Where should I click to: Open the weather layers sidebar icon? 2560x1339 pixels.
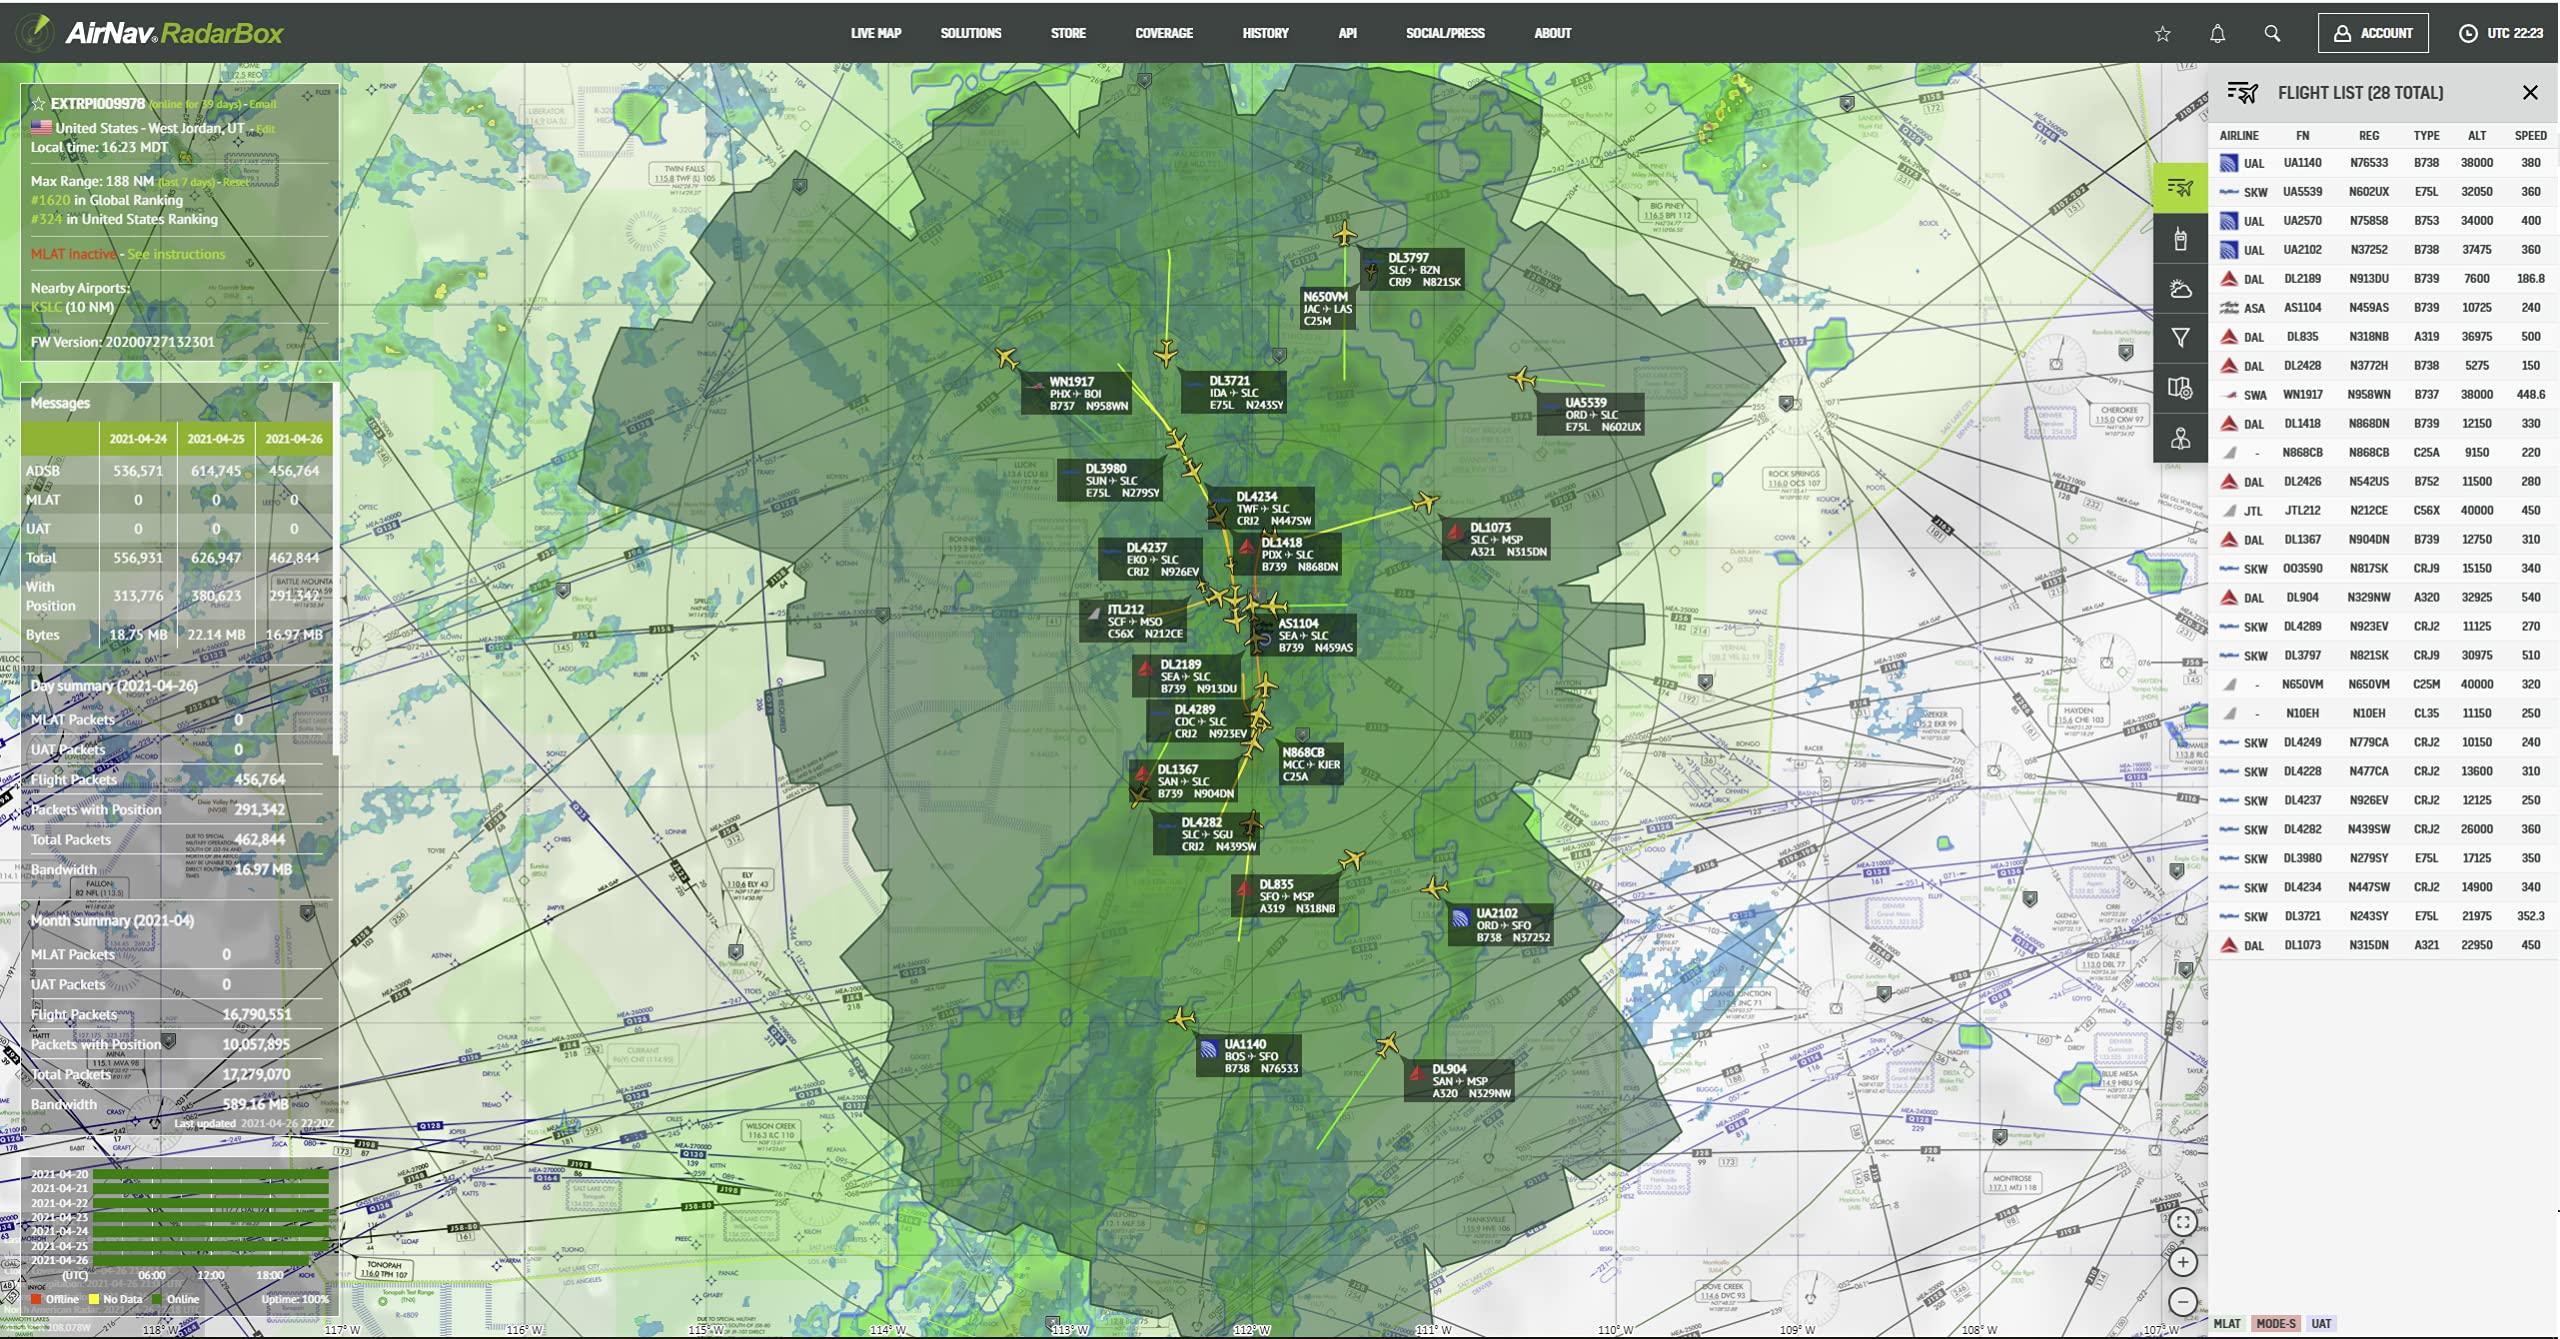coord(2180,289)
